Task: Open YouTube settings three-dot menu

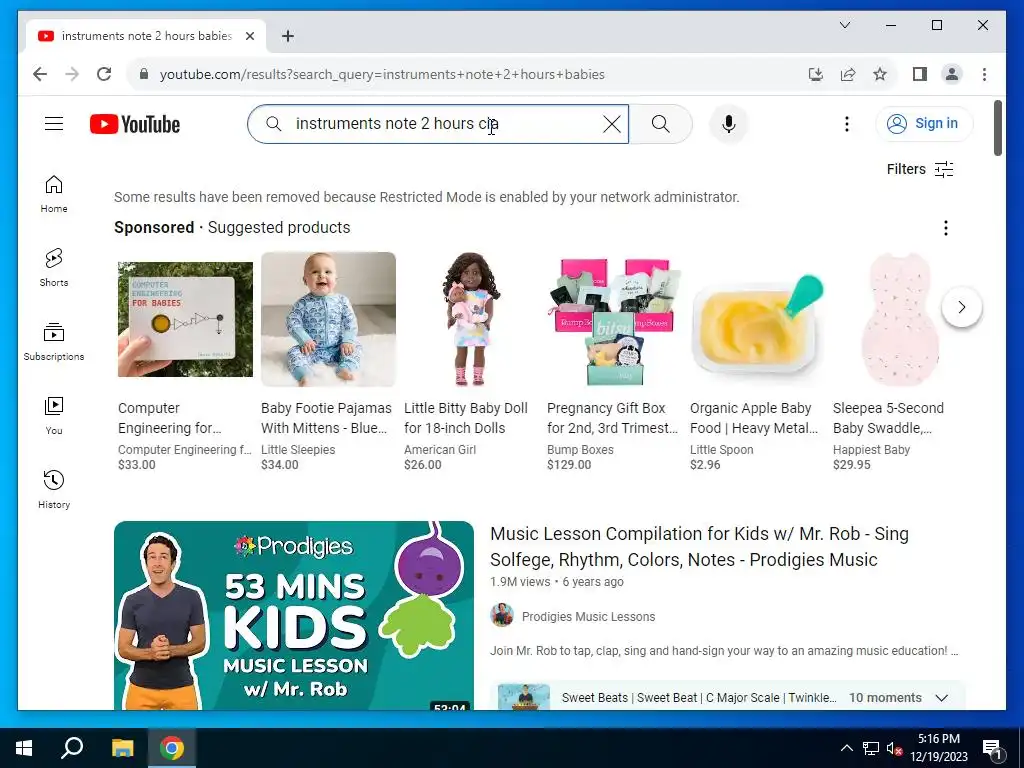Action: [846, 123]
